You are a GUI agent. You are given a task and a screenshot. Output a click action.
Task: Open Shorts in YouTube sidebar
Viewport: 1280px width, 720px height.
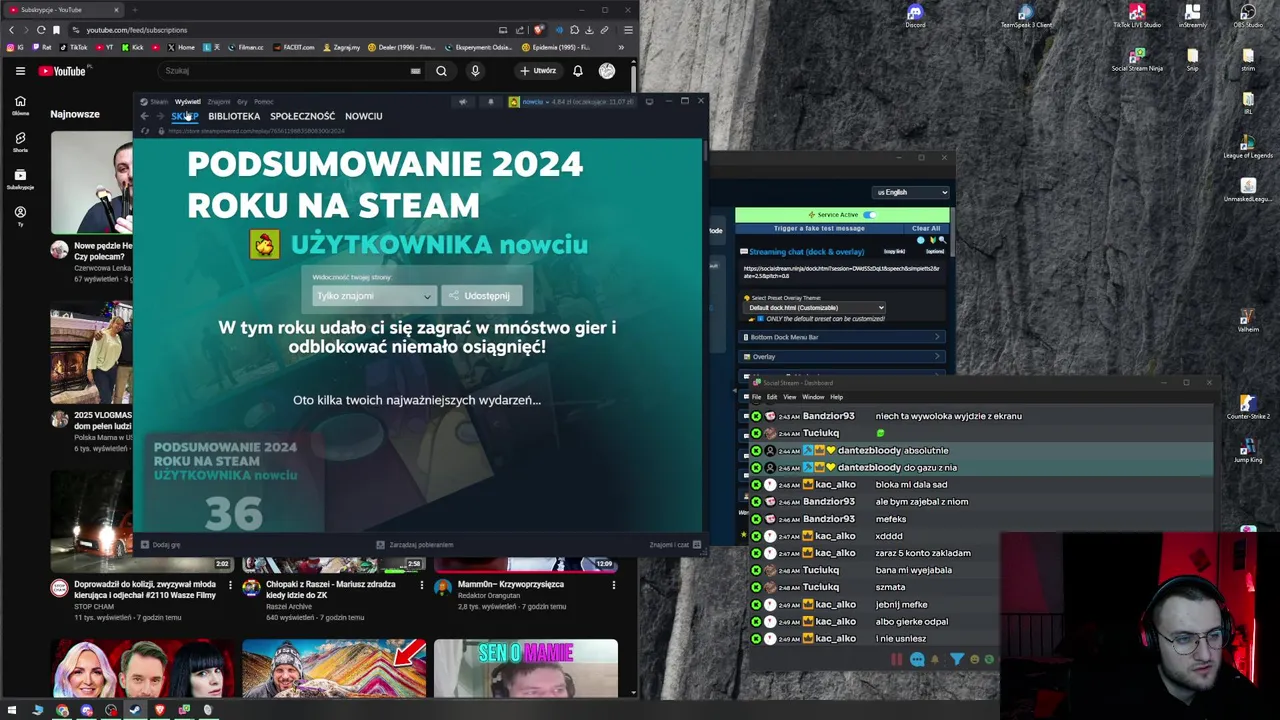[x=20, y=142]
